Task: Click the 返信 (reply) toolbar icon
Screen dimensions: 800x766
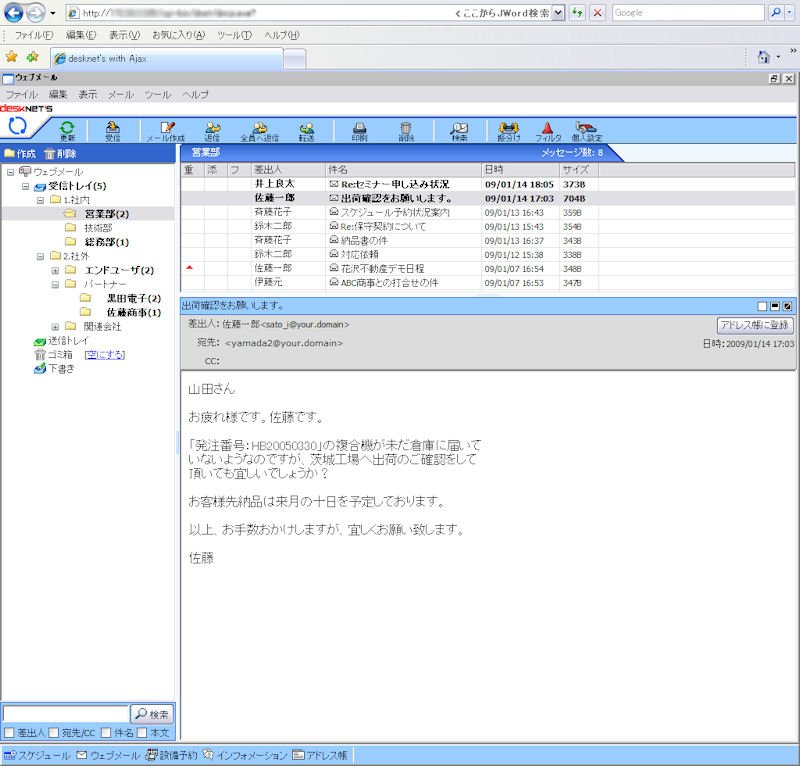Action: click(x=212, y=131)
